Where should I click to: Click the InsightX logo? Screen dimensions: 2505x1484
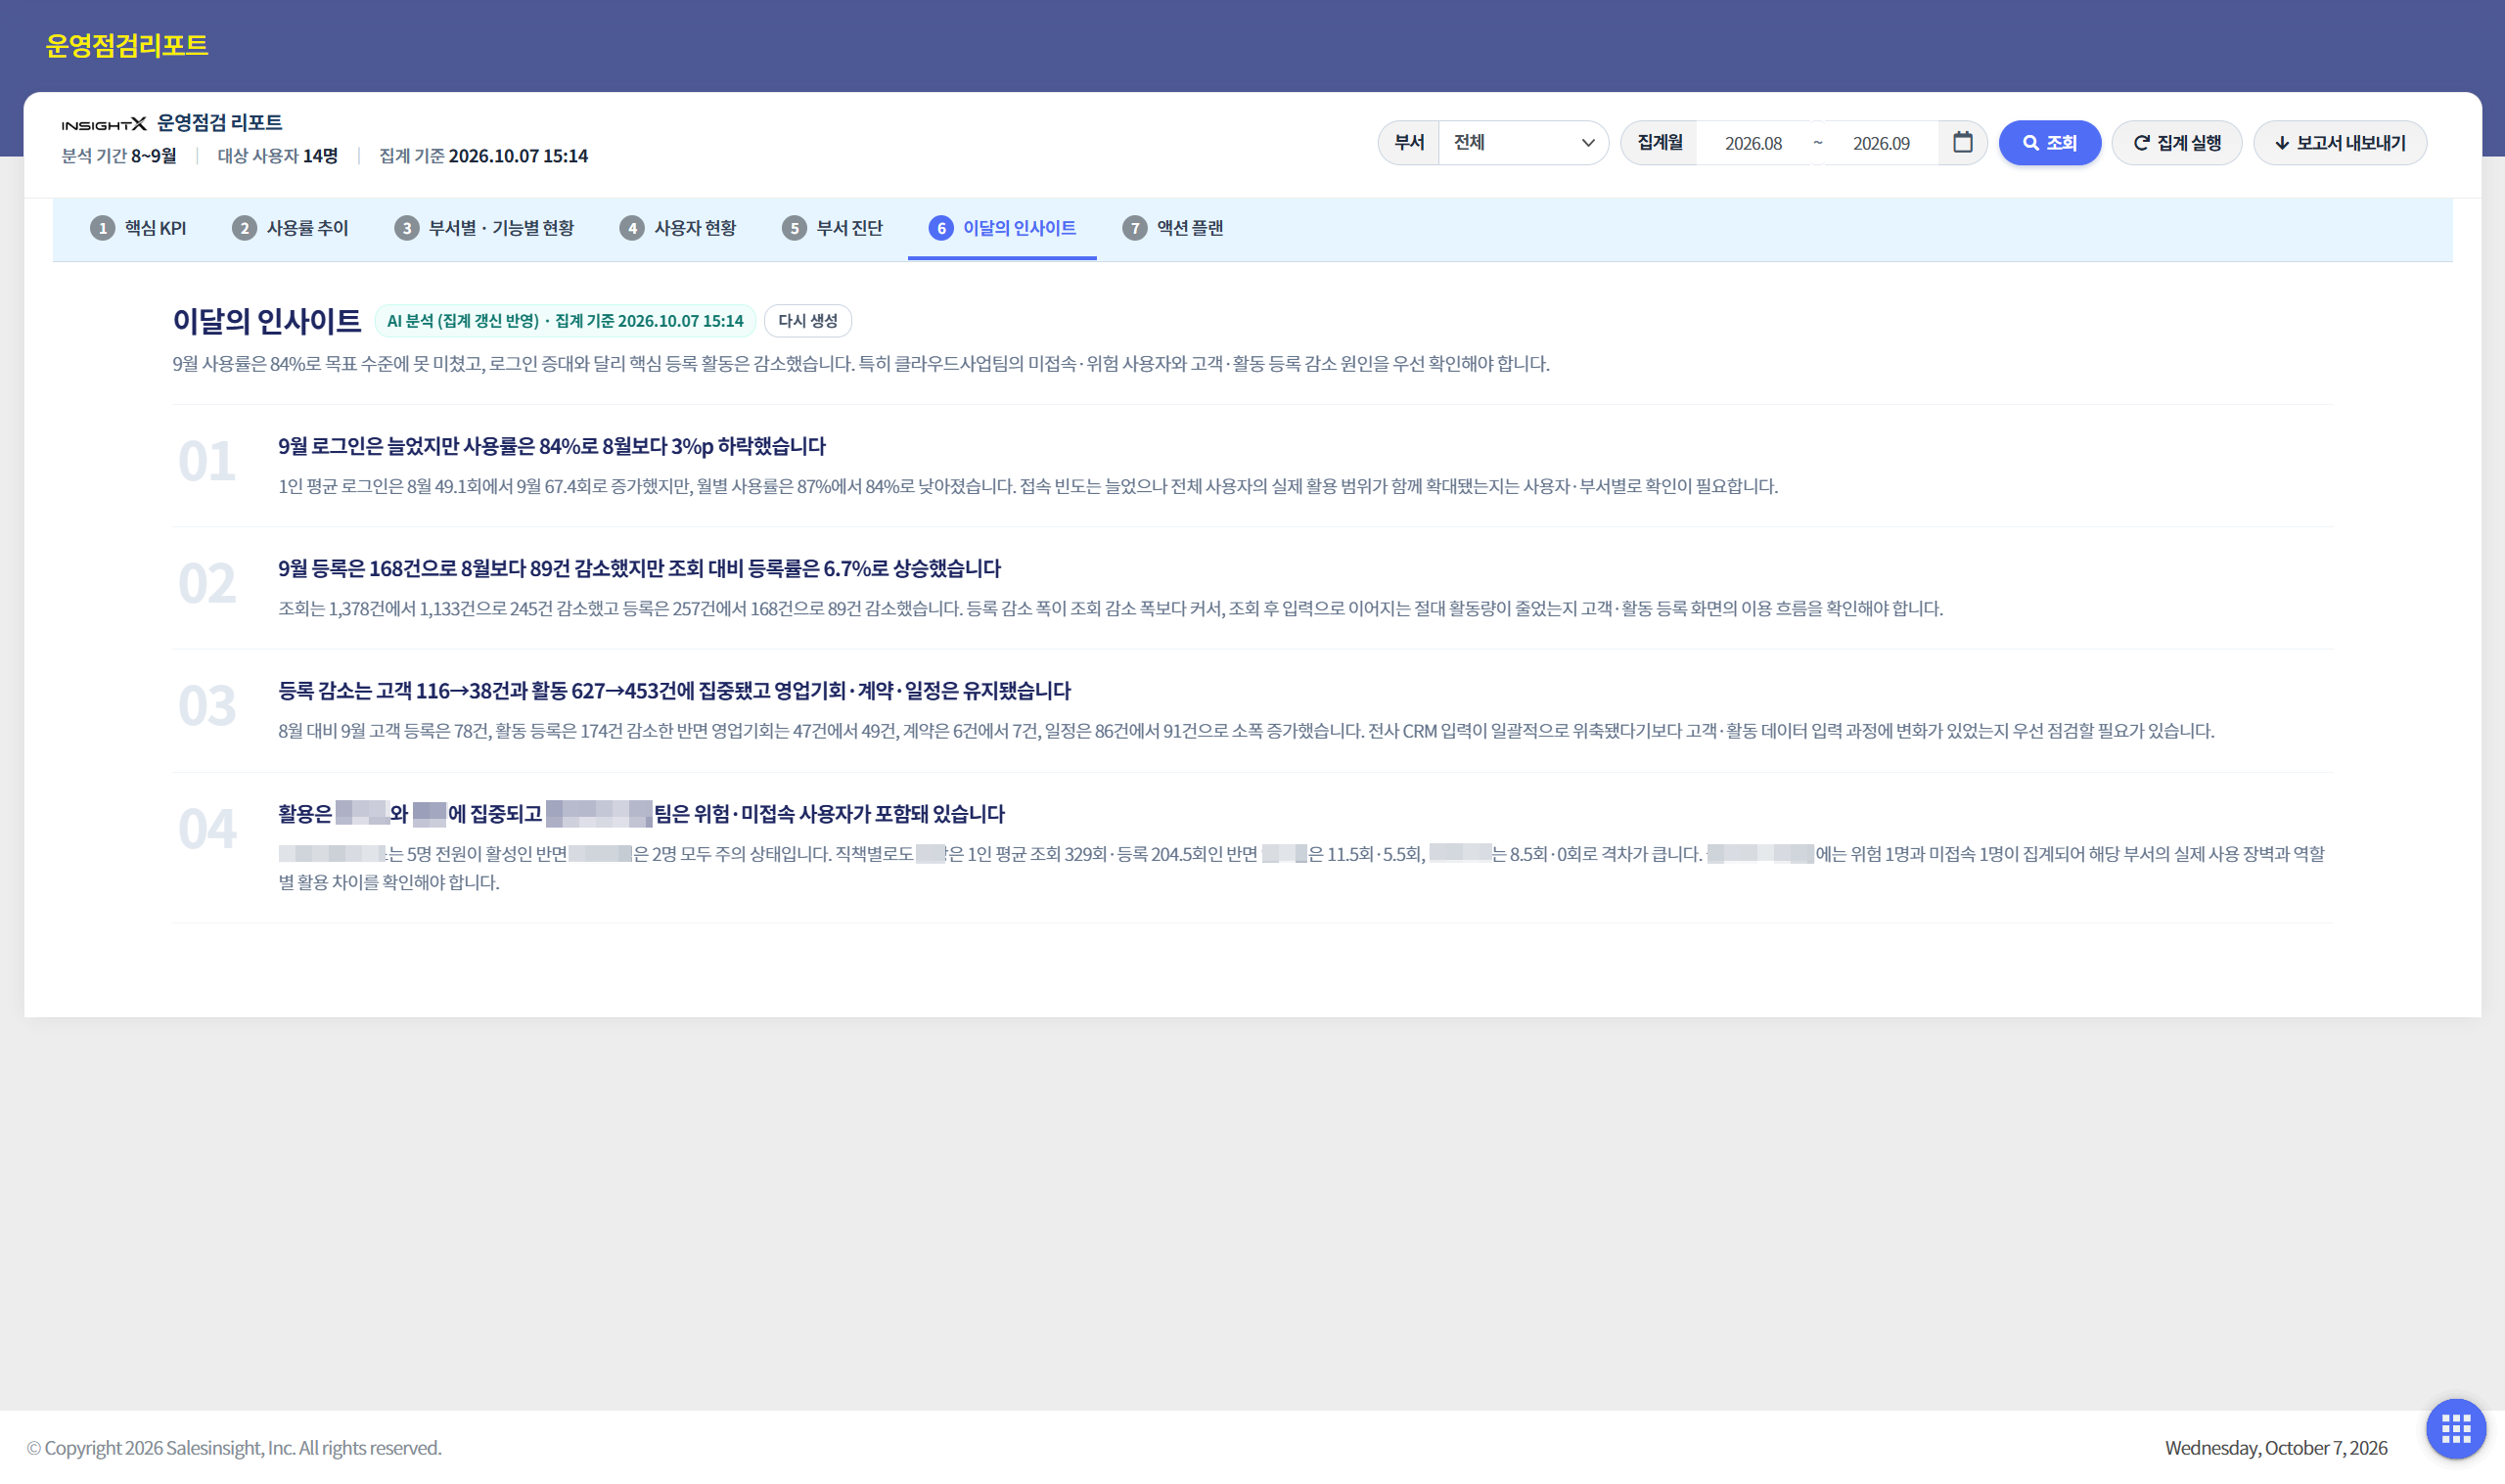point(104,124)
